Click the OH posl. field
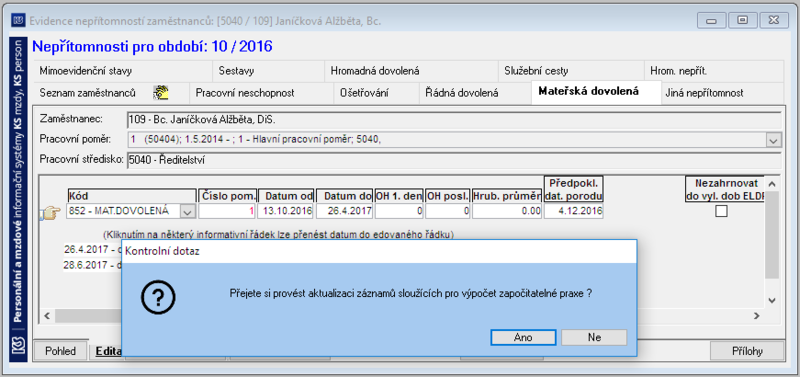Image resolution: width=800 pixels, height=377 pixels. tap(448, 211)
